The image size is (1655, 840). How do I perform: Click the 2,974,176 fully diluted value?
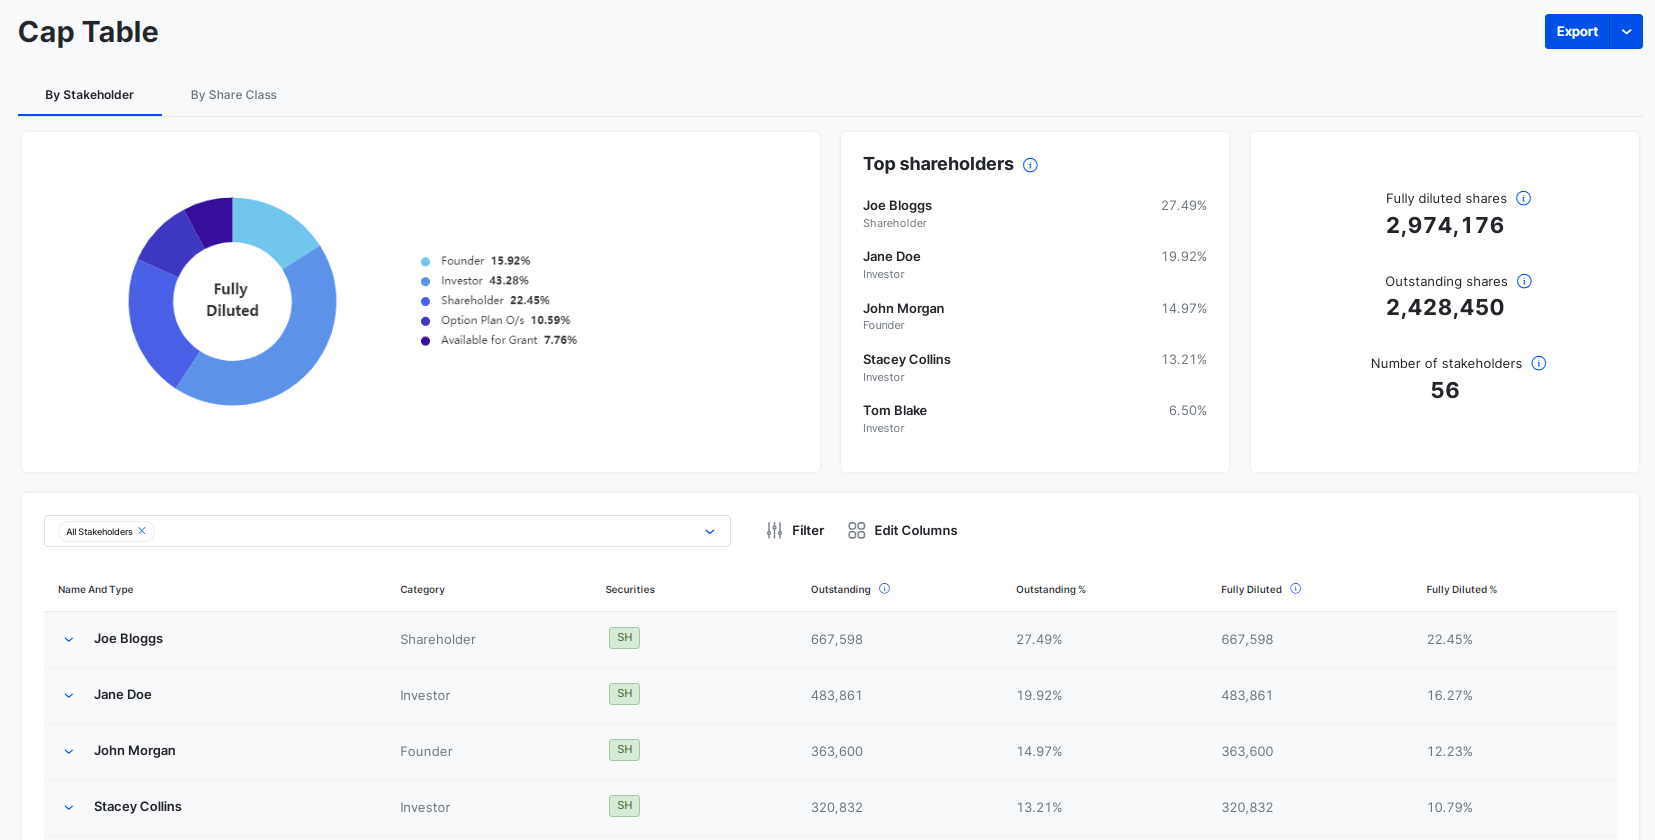coord(1445,226)
